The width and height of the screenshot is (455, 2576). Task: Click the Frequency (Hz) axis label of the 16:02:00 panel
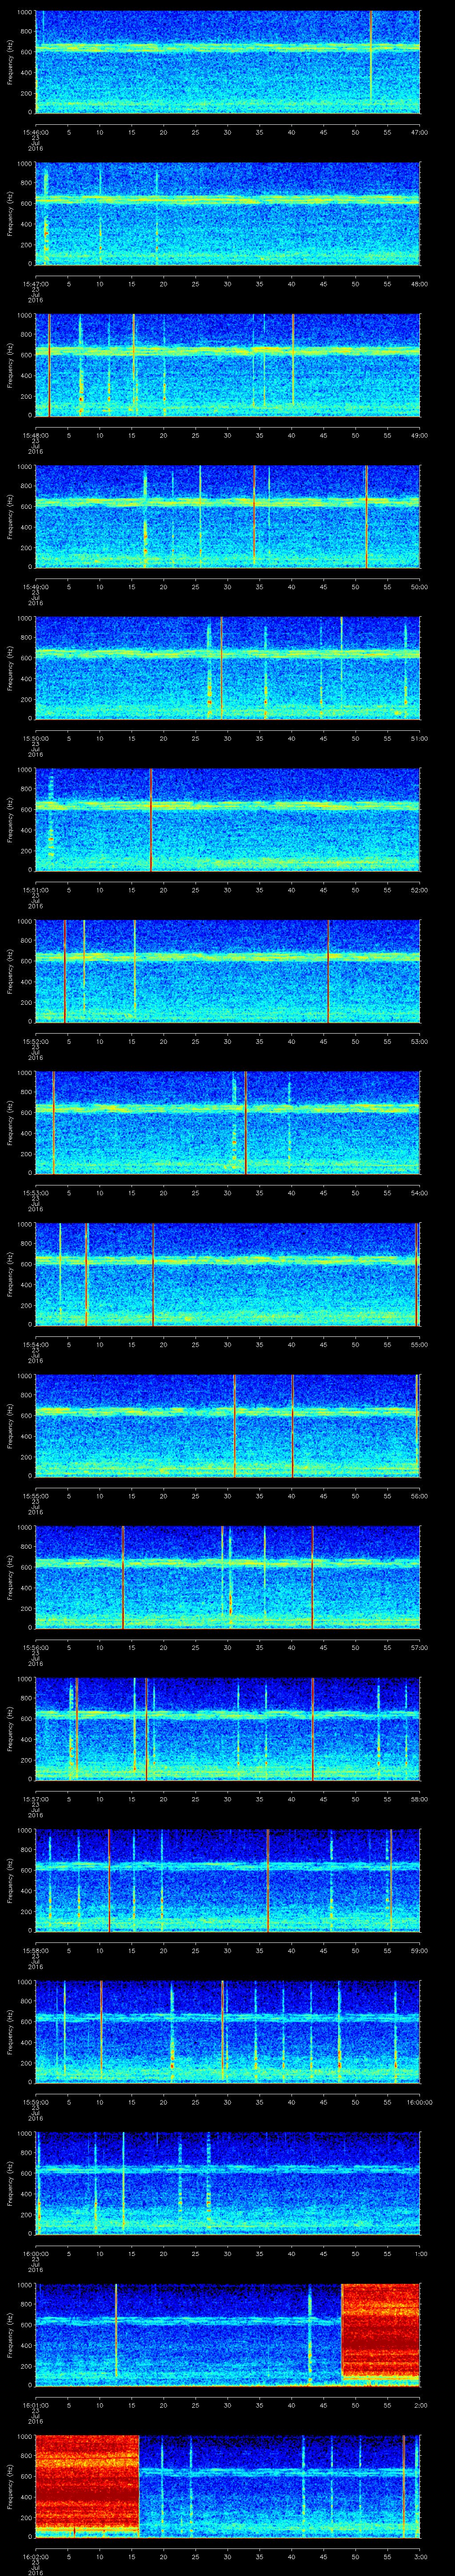(10, 2486)
